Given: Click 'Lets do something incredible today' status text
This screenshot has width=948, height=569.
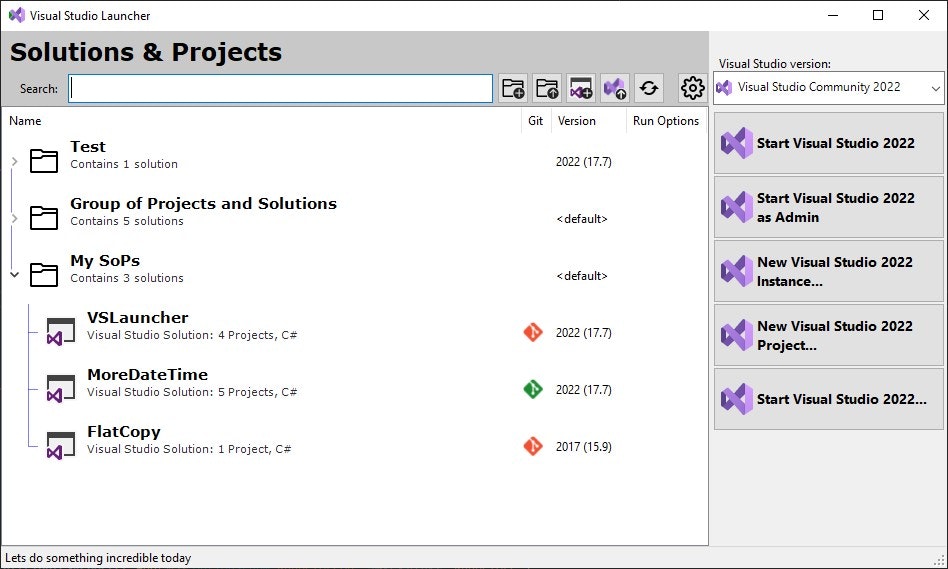Looking at the screenshot, I should [98, 558].
